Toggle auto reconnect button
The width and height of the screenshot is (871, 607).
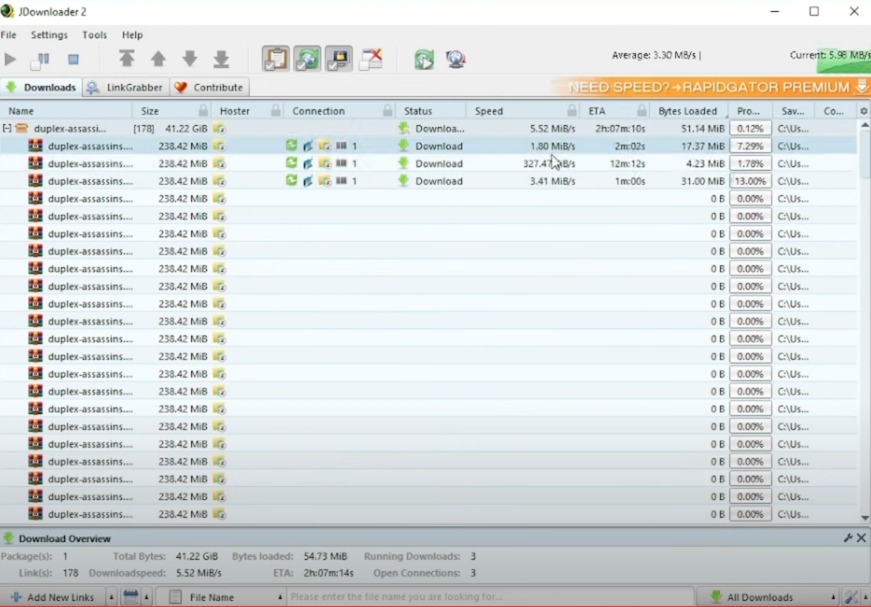pos(307,59)
